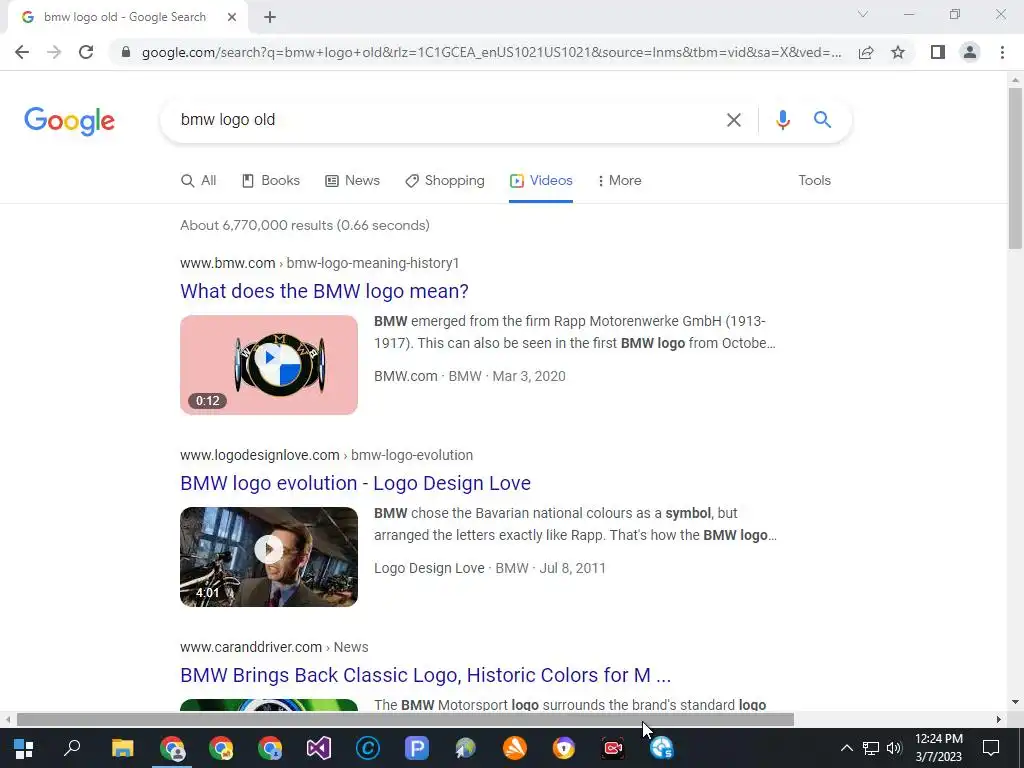The width and height of the screenshot is (1024, 768).
Task: Click the browser forward arrow
Action: [54, 52]
